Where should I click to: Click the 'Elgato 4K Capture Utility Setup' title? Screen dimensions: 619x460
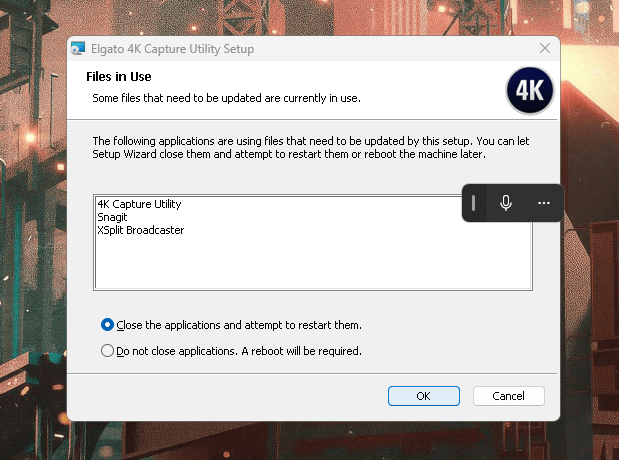pos(173,49)
